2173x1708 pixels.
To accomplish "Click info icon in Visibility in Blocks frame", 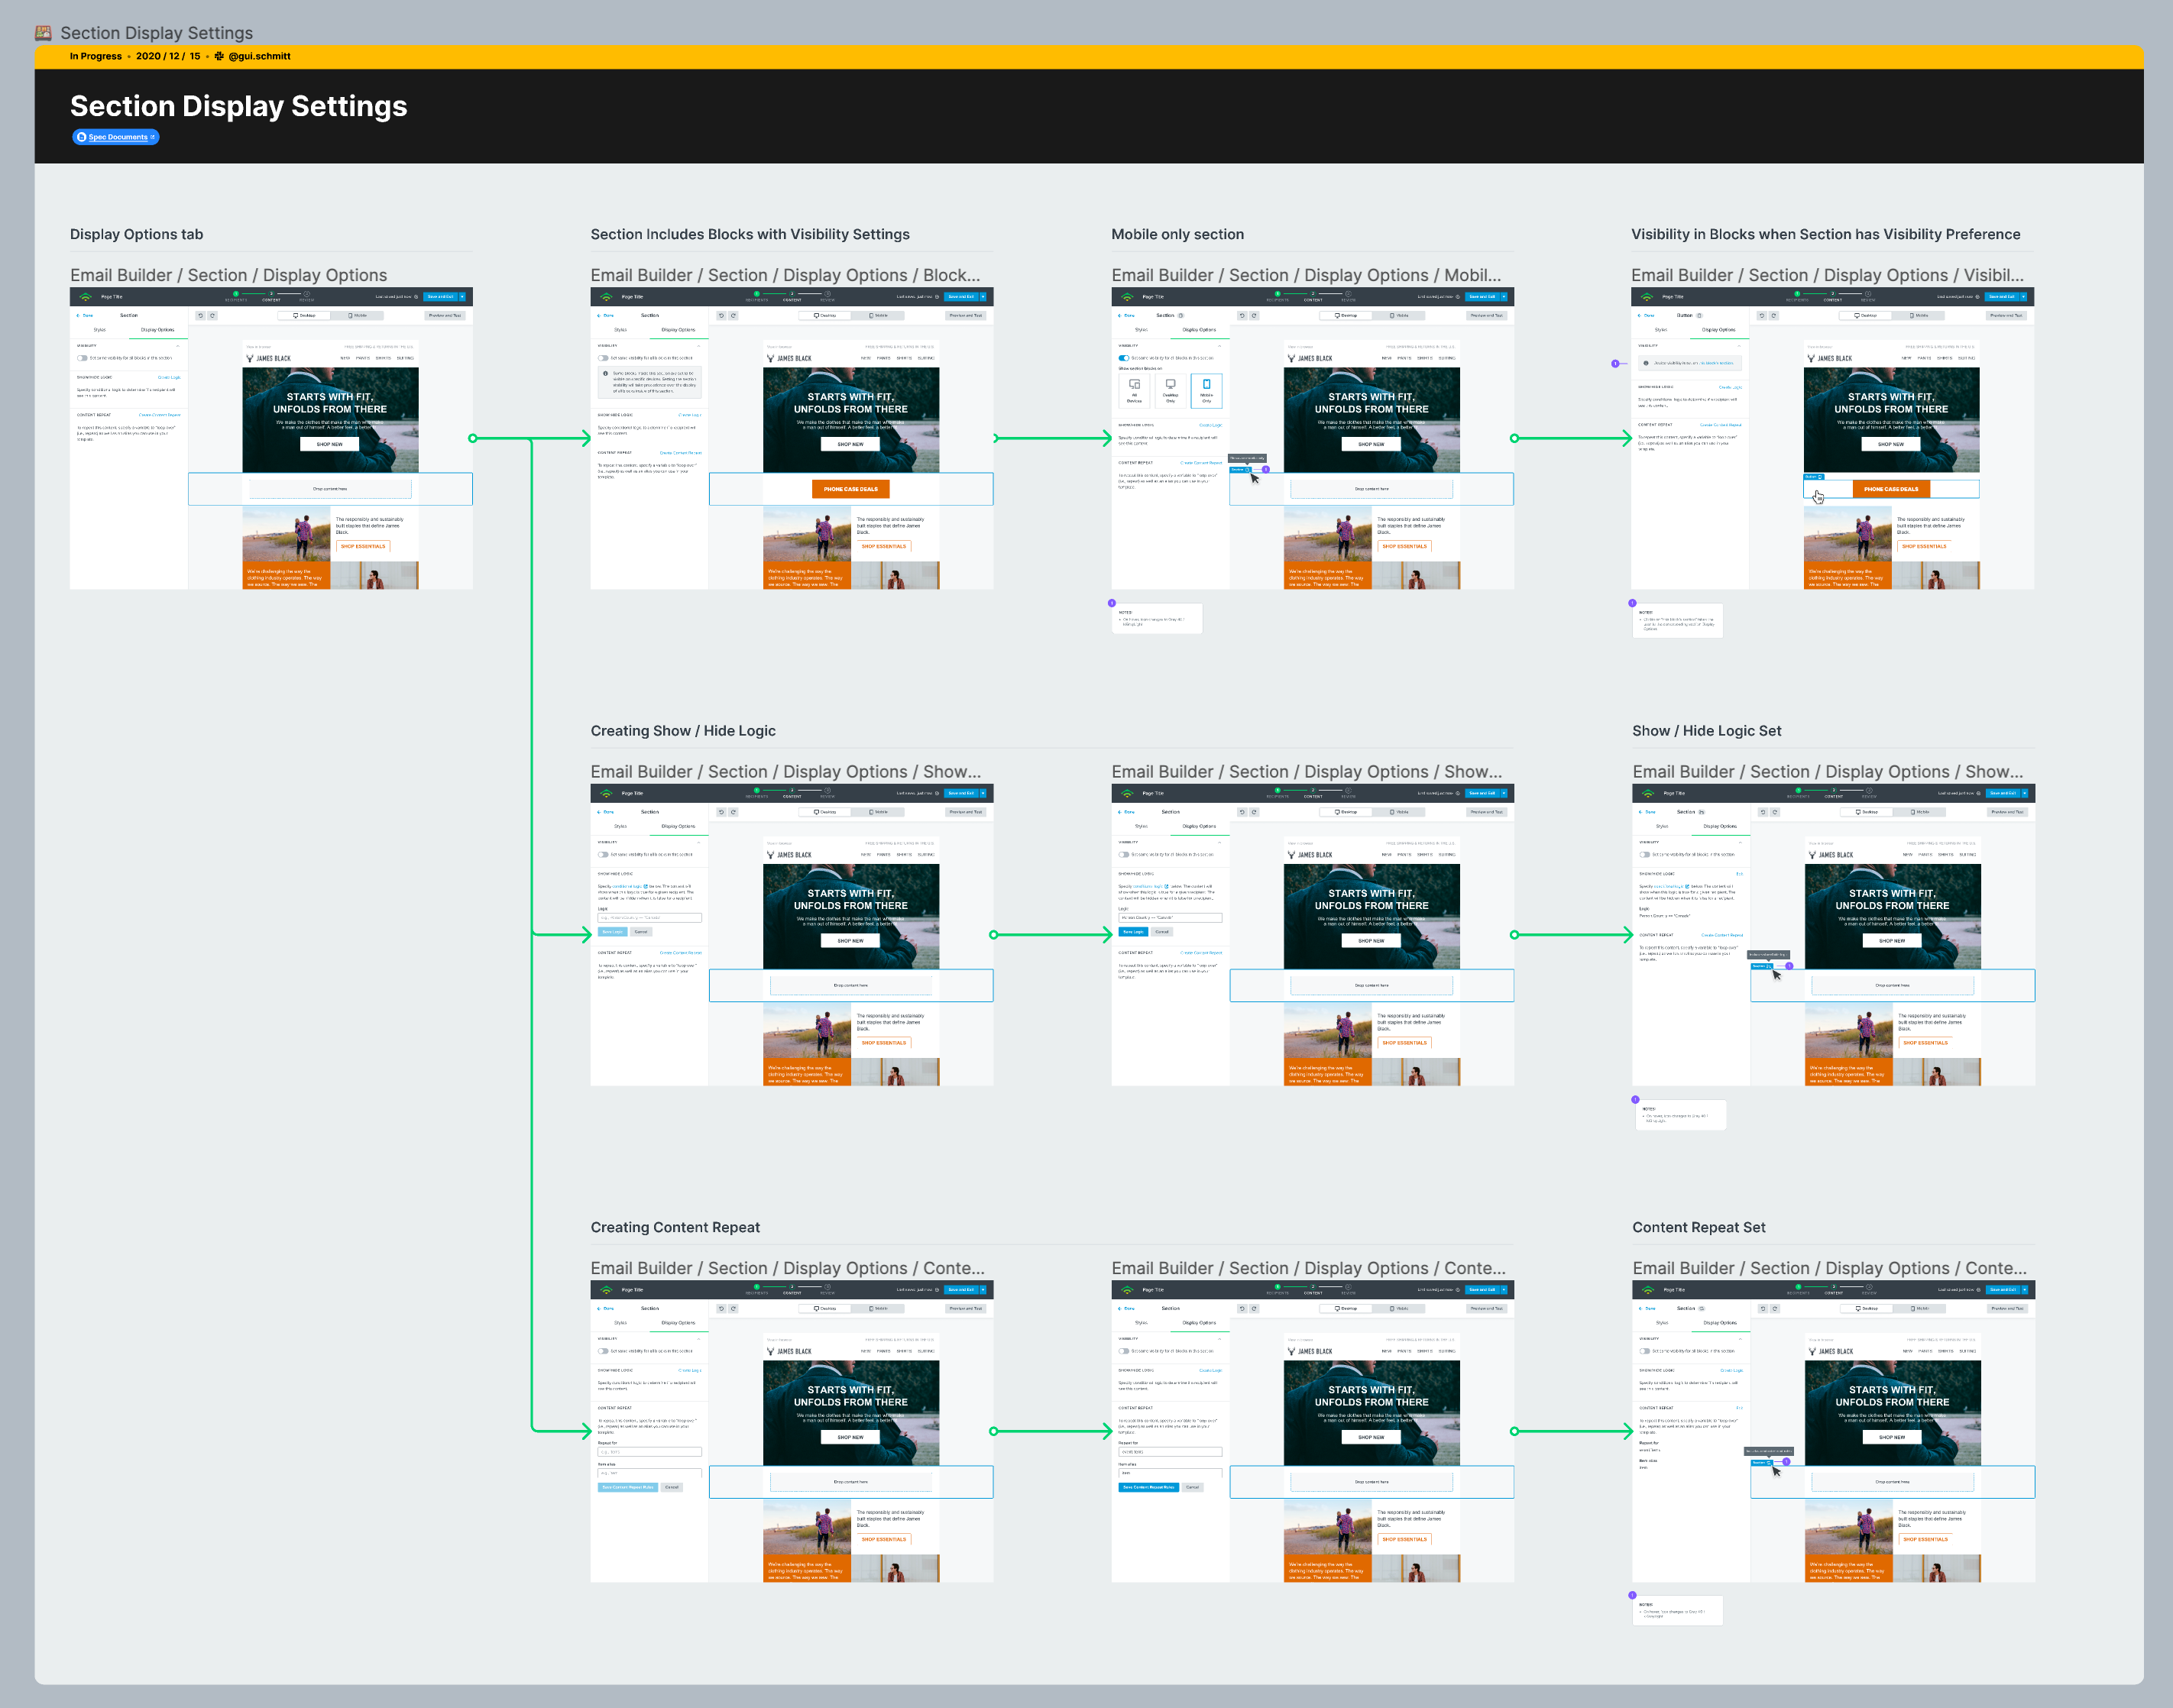I will point(1646,363).
